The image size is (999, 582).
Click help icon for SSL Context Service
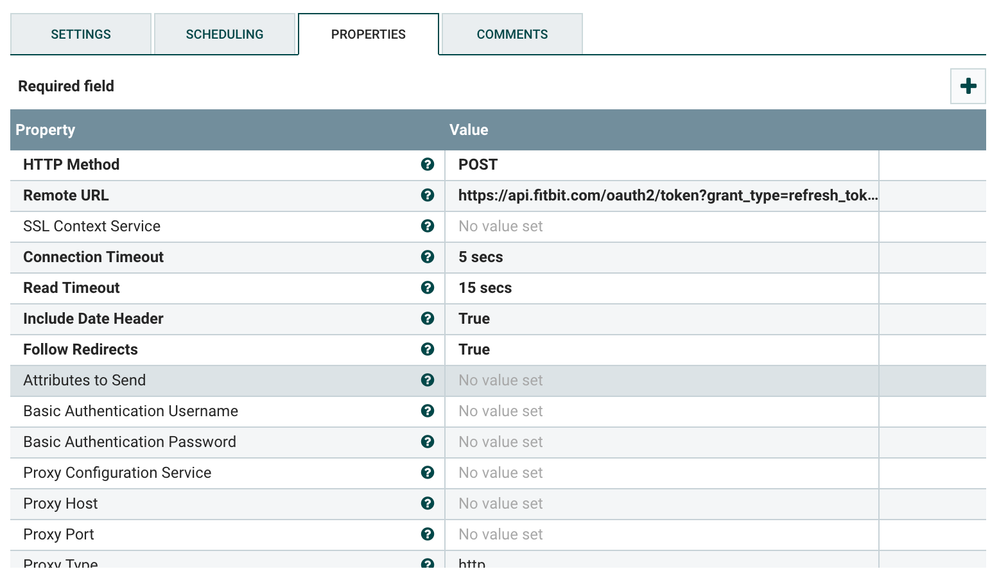(x=428, y=227)
